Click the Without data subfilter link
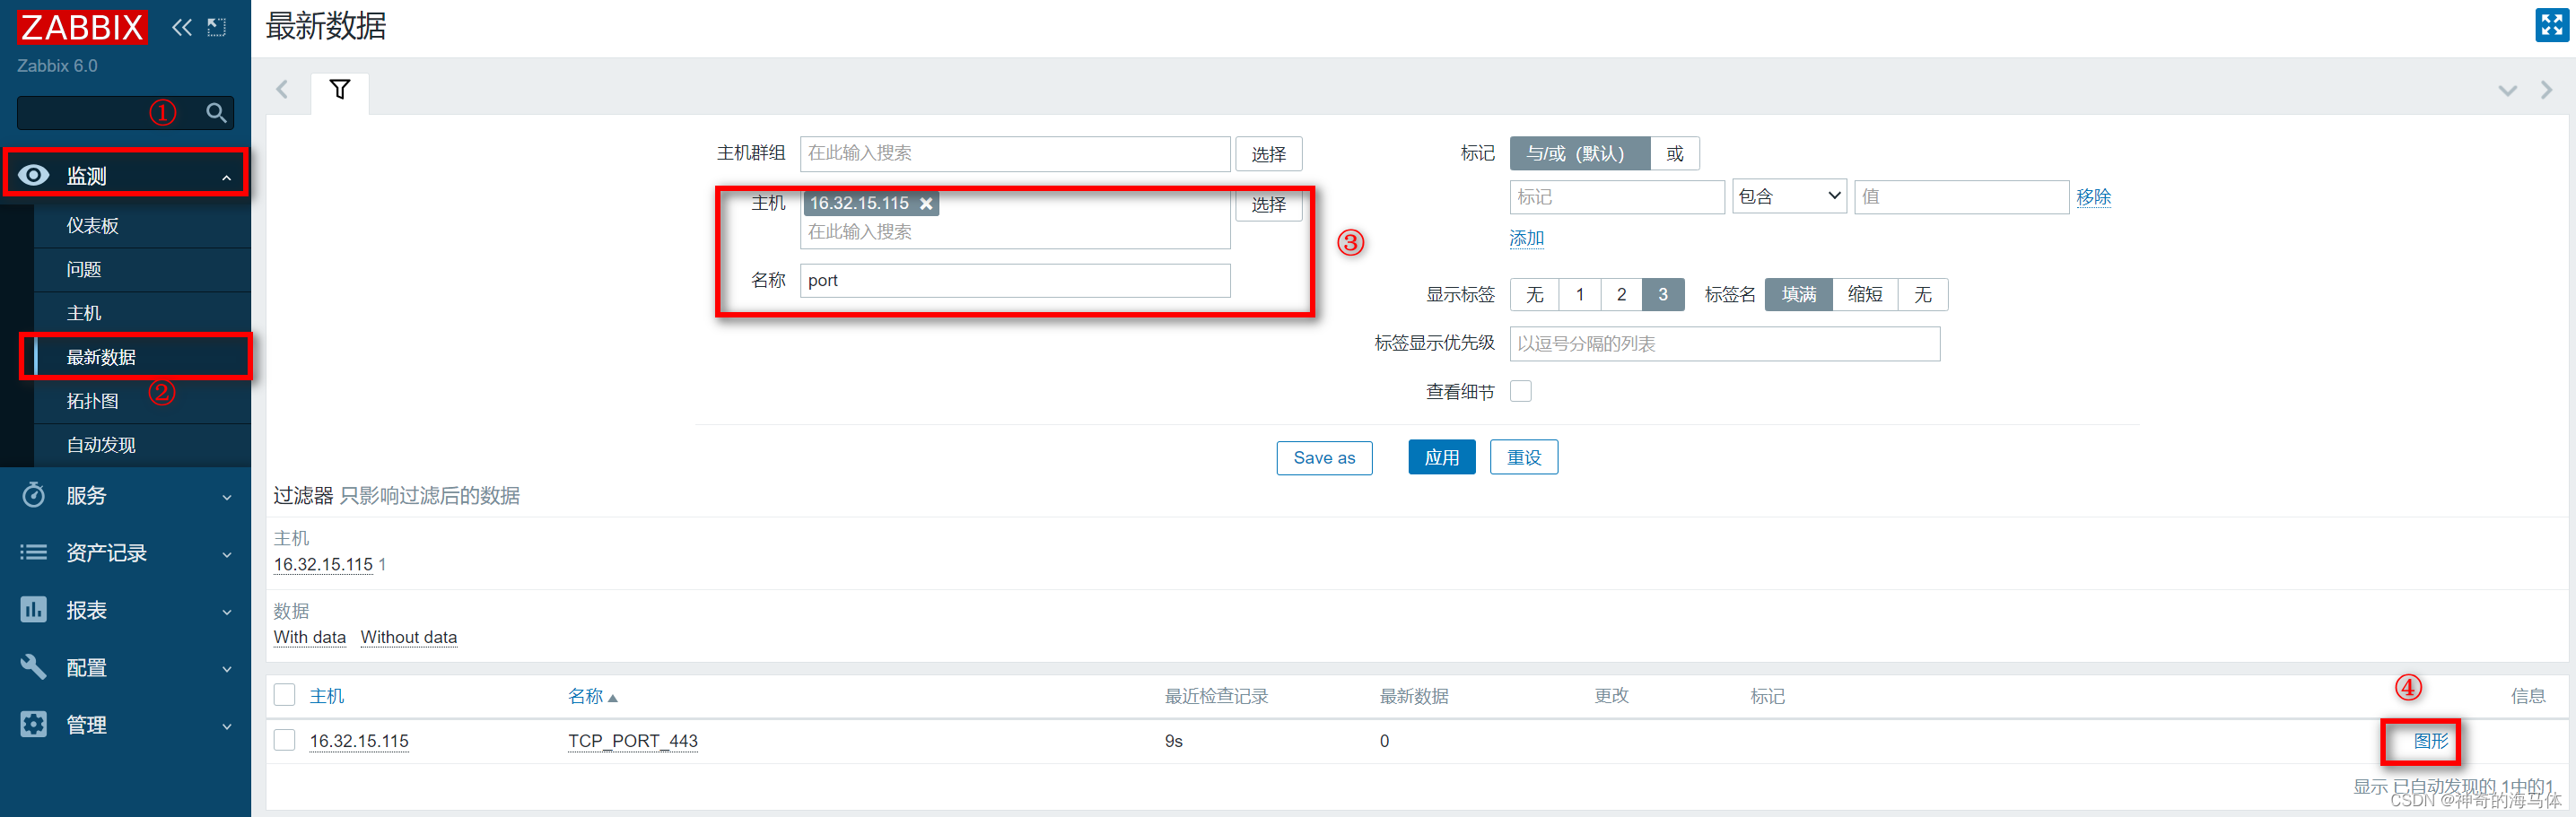The width and height of the screenshot is (2576, 817). [x=409, y=637]
